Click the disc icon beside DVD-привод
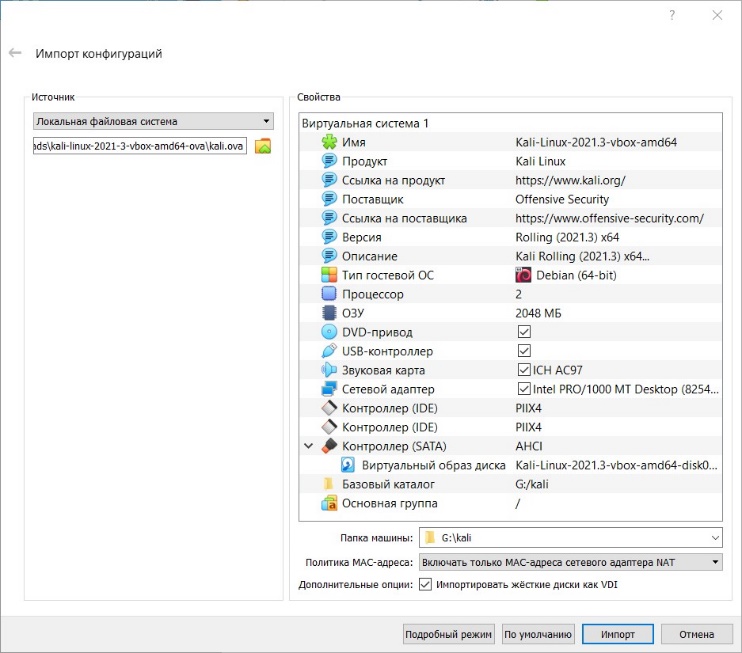 click(x=329, y=332)
